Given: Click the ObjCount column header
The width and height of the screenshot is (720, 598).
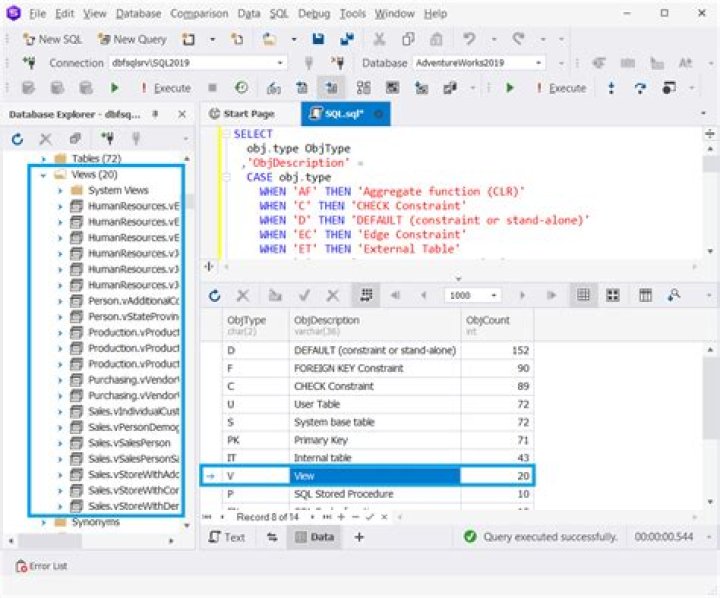Looking at the screenshot, I should tap(497, 325).
